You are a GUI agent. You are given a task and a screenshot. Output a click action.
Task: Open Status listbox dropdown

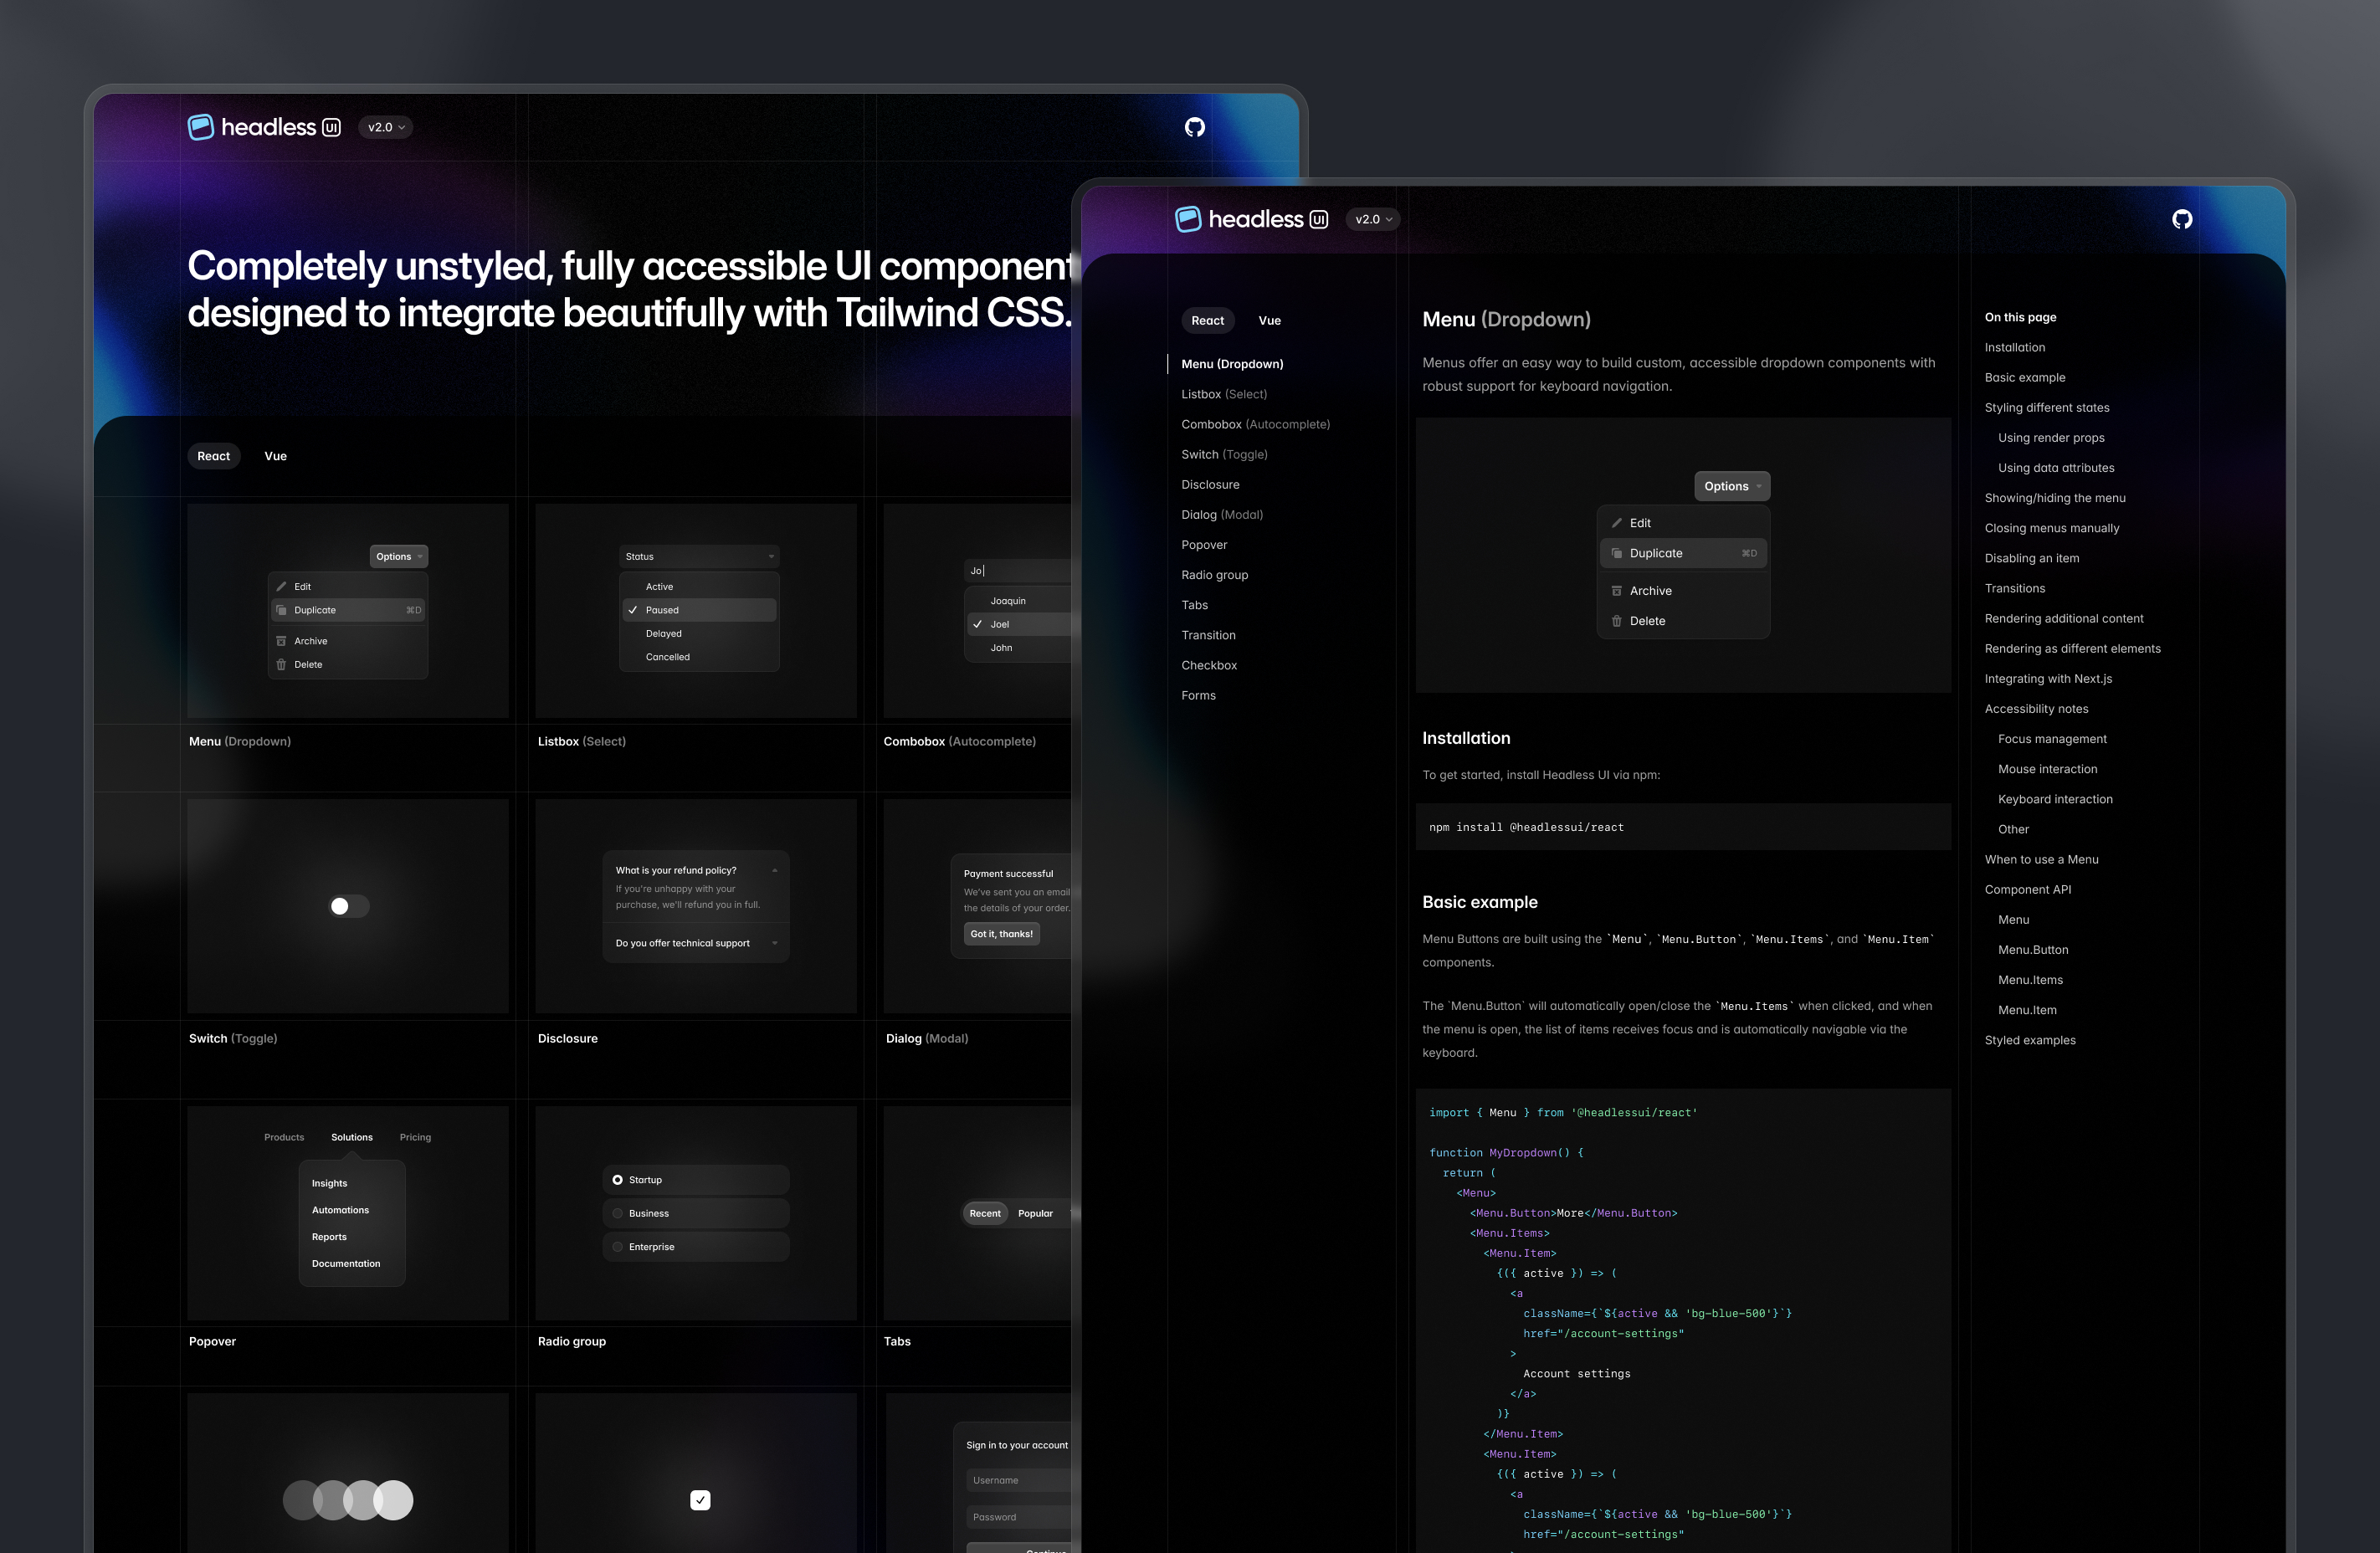pyautogui.click(x=699, y=556)
